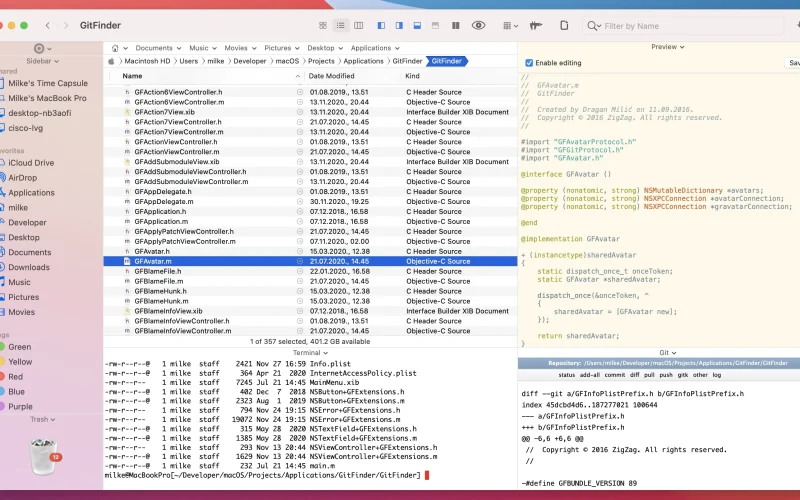Select GFBlameFile.m in the file list
Screen dimensions: 800x500
pyautogui.click(x=310, y=281)
